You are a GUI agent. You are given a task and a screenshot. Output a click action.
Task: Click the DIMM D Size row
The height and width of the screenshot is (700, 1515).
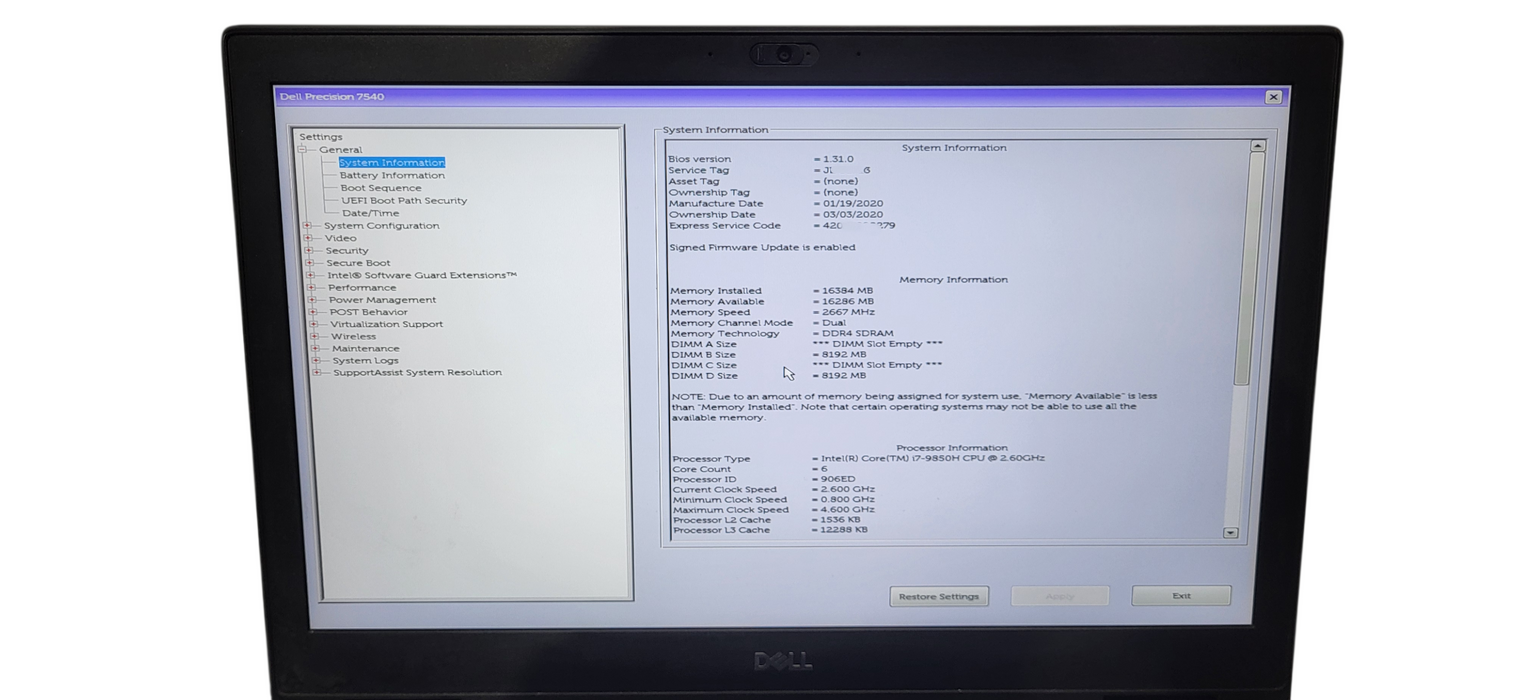[x=769, y=376]
